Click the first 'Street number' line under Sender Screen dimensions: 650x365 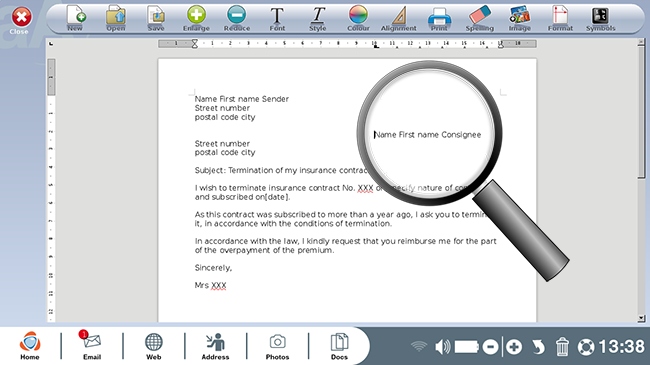point(222,108)
